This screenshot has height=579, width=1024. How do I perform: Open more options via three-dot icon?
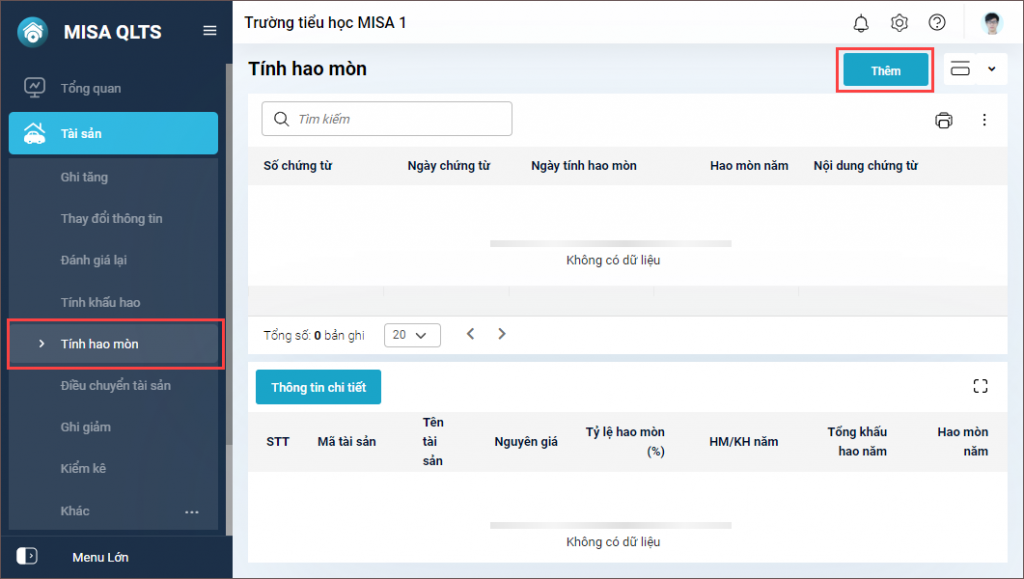click(985, 119)
